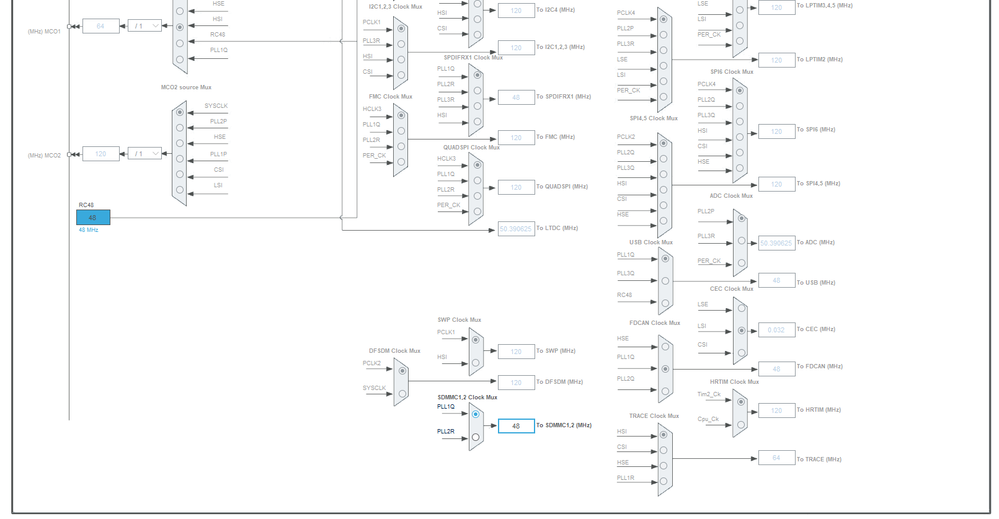Select Cpu_Ck in HRTIM Clock Mux
Viewport: 999px width, 519px height.
click(x=740, y=425)
